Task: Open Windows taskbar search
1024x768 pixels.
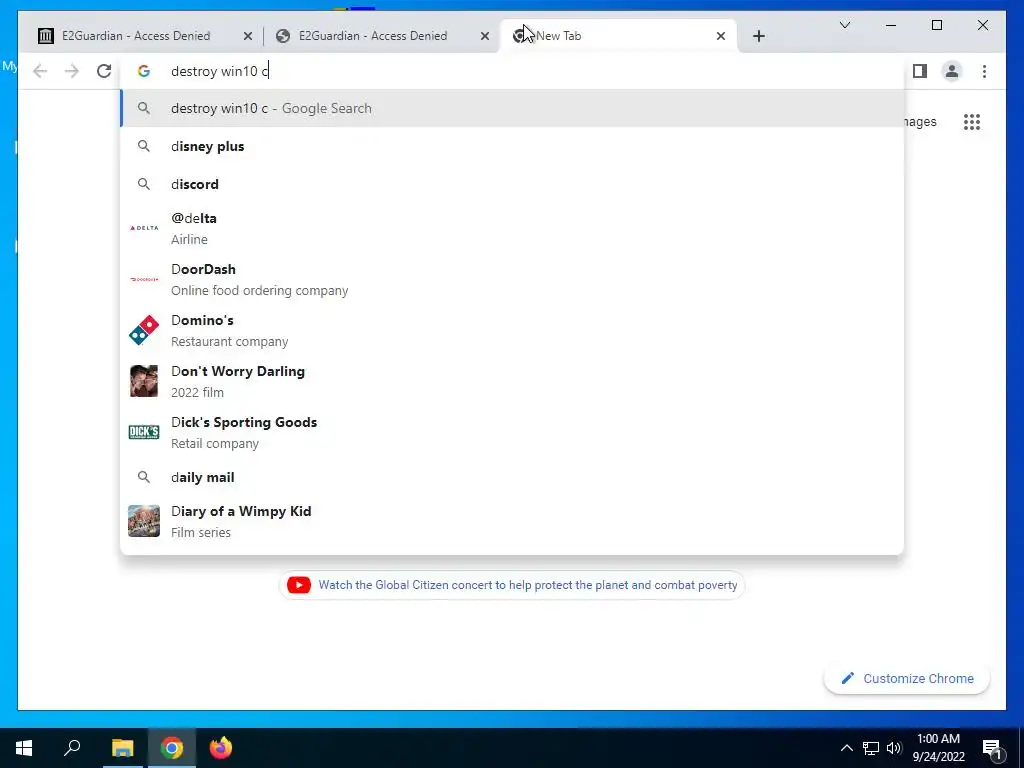Action: (72, 748)
